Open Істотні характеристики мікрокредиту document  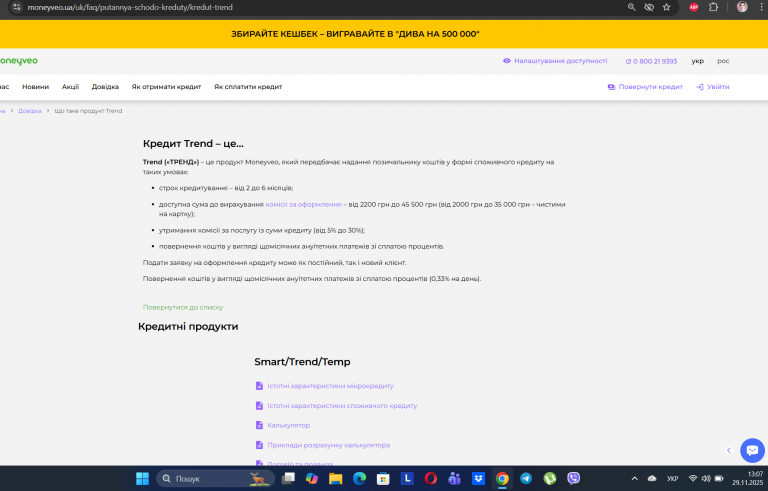tap(330, 386)
